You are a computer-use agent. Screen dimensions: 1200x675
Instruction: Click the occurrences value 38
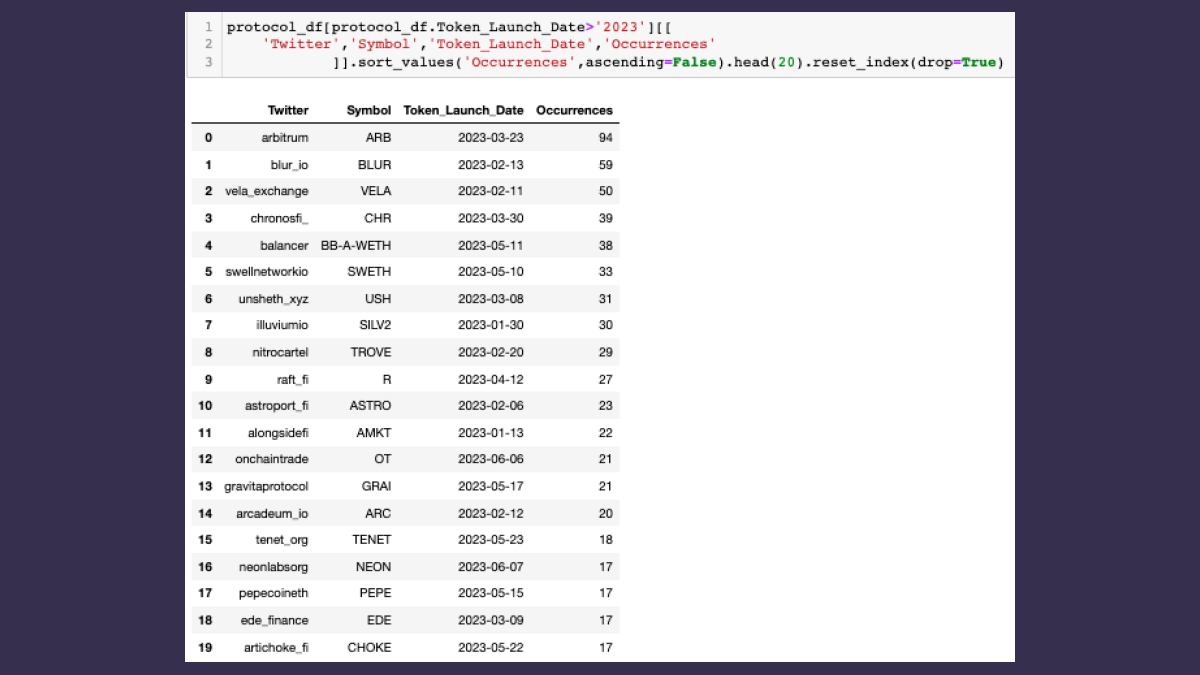point(606,245)
